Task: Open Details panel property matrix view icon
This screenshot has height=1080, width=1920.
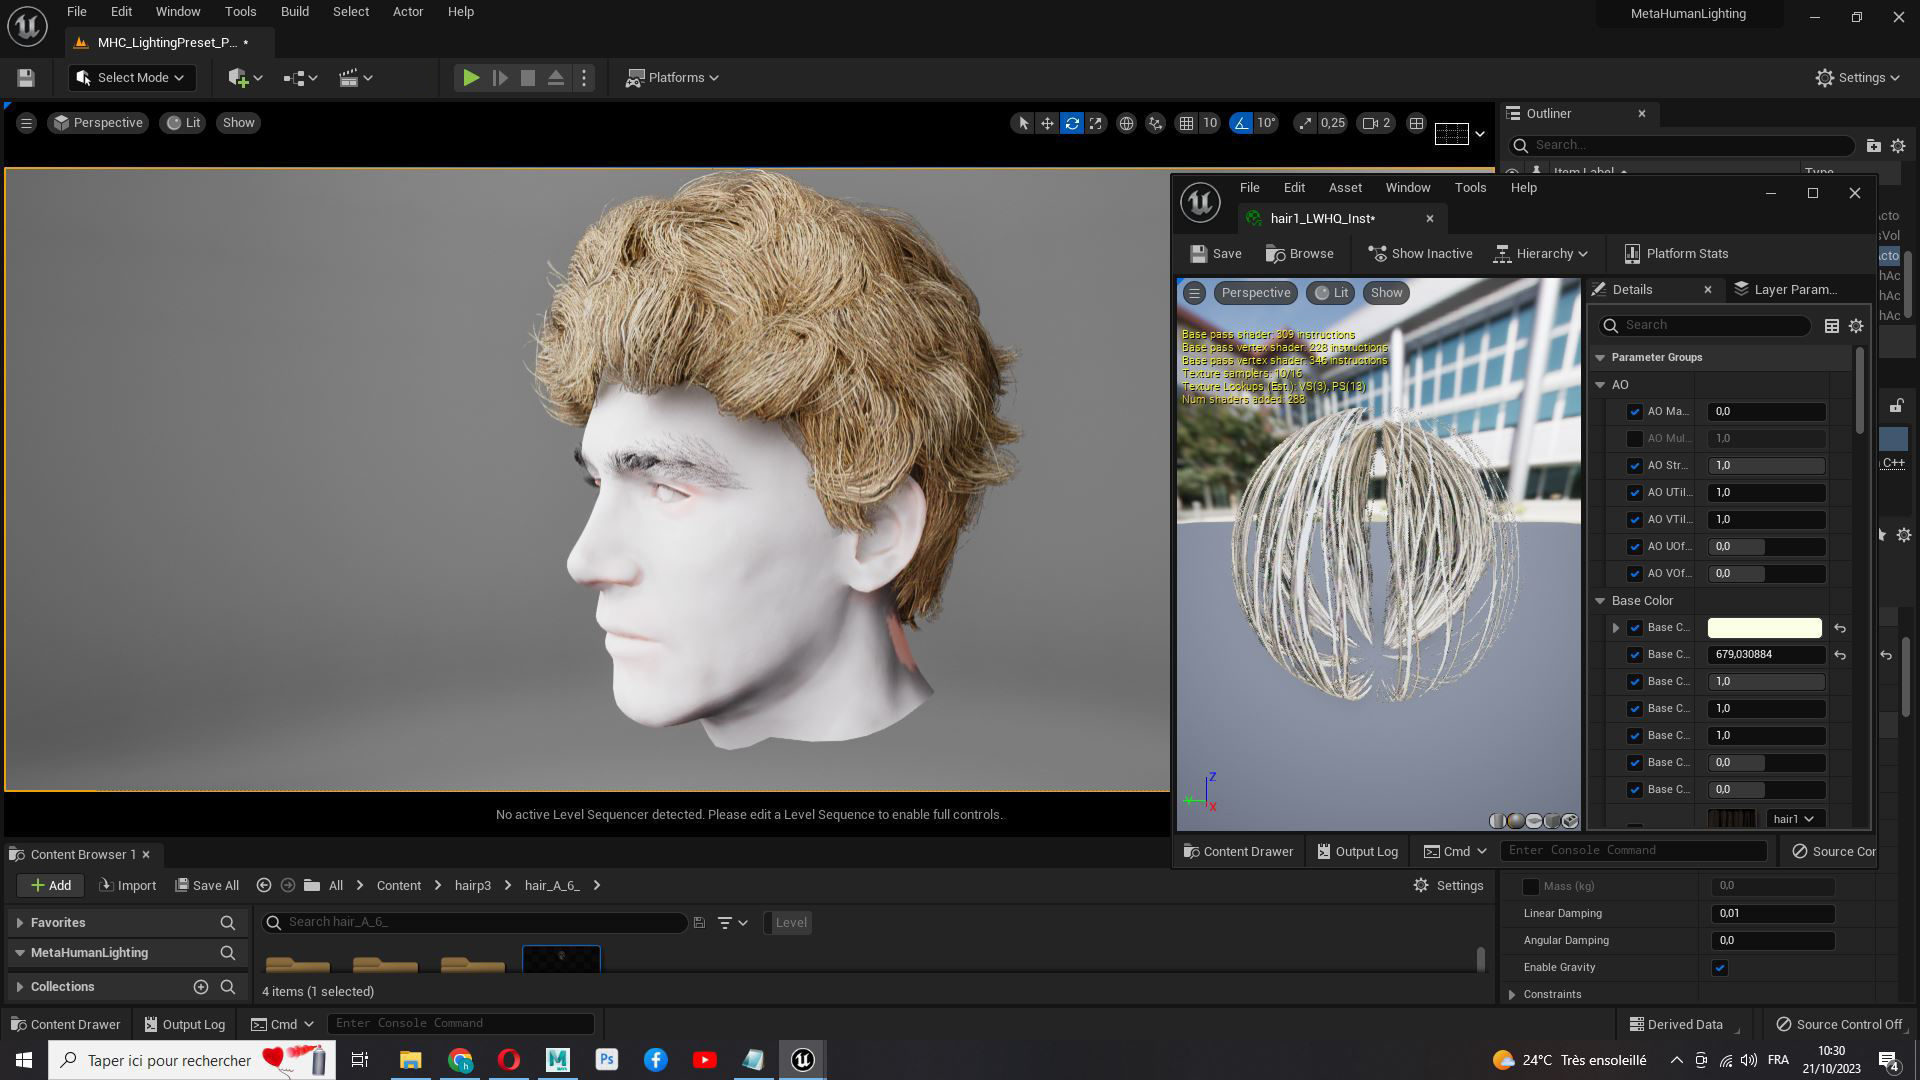Action: [x=1831, y=326]
